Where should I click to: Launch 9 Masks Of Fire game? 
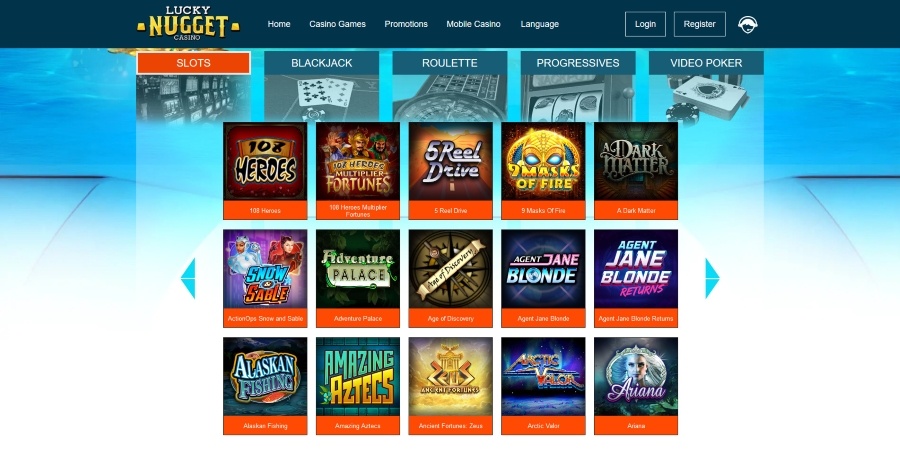click(x=543, y=171)
